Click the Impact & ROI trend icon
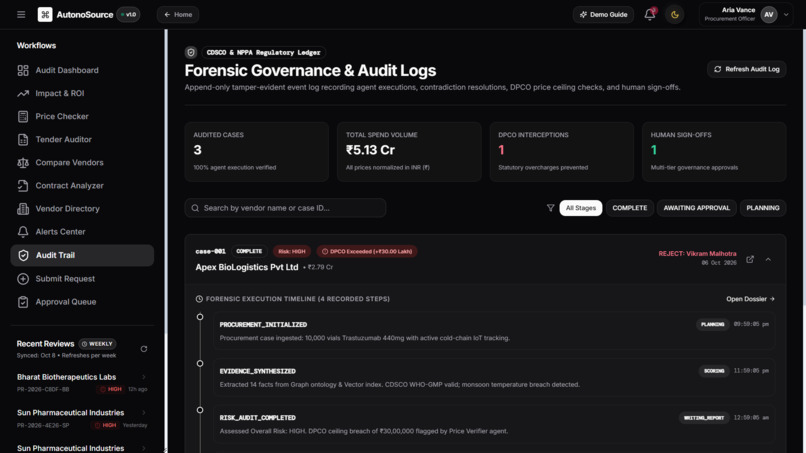The height and width of the screenshot is (453, 806). coord(23,93)
